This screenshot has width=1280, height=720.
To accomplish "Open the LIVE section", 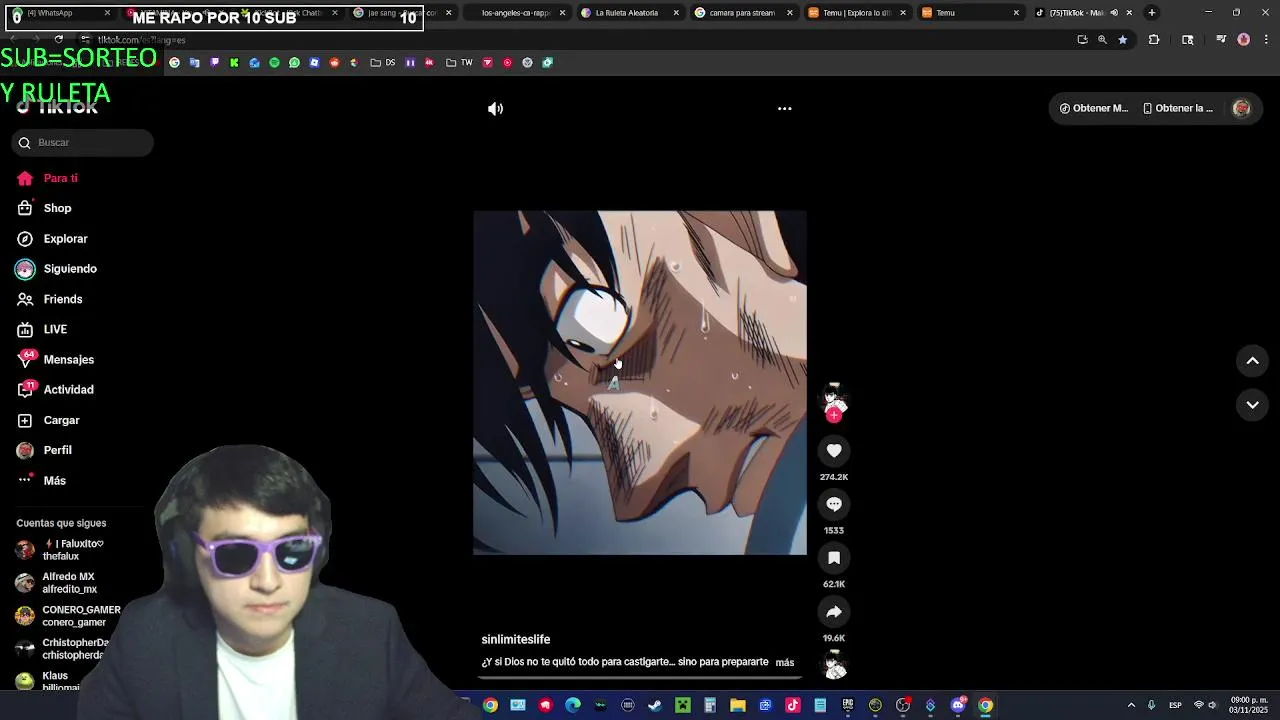I will pyautogui.click(x=42, y=329).
